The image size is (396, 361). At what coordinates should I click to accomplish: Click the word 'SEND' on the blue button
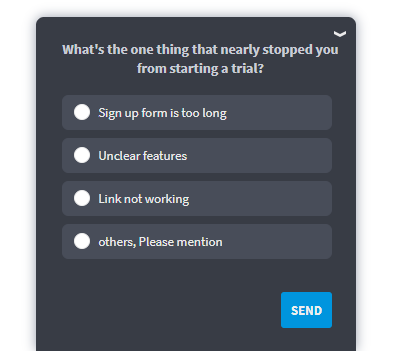(306, 311)
